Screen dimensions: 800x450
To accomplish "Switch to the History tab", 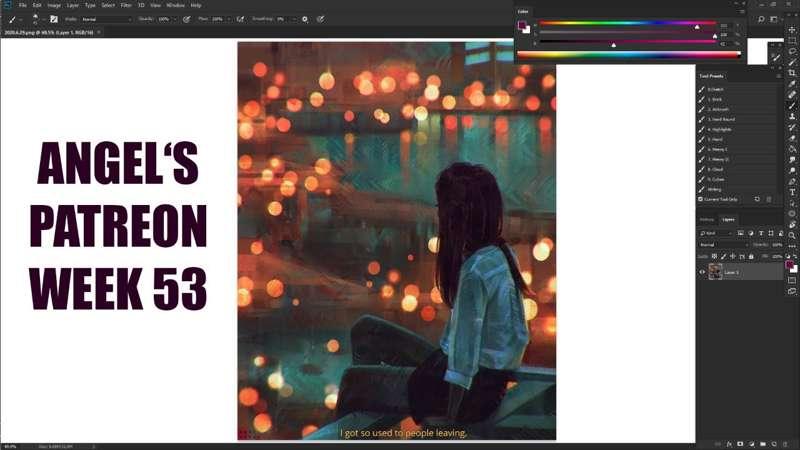I will tap(707, 219).
